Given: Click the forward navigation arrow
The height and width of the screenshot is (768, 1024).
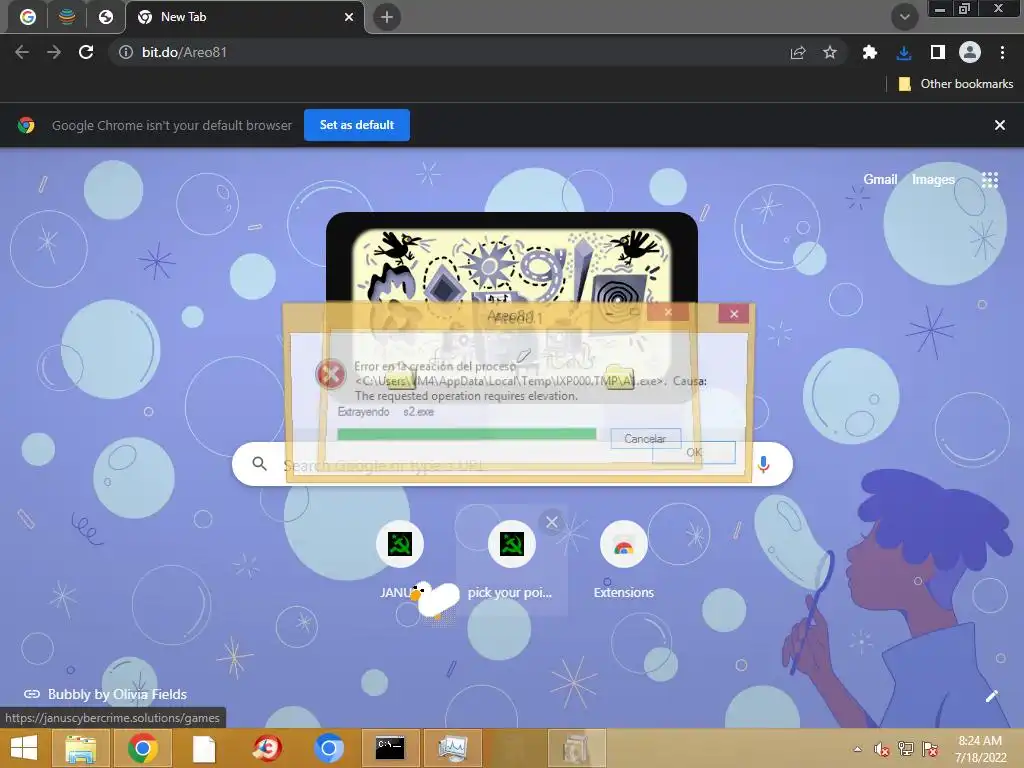Looking at the screenshot, I should [54, 52].
